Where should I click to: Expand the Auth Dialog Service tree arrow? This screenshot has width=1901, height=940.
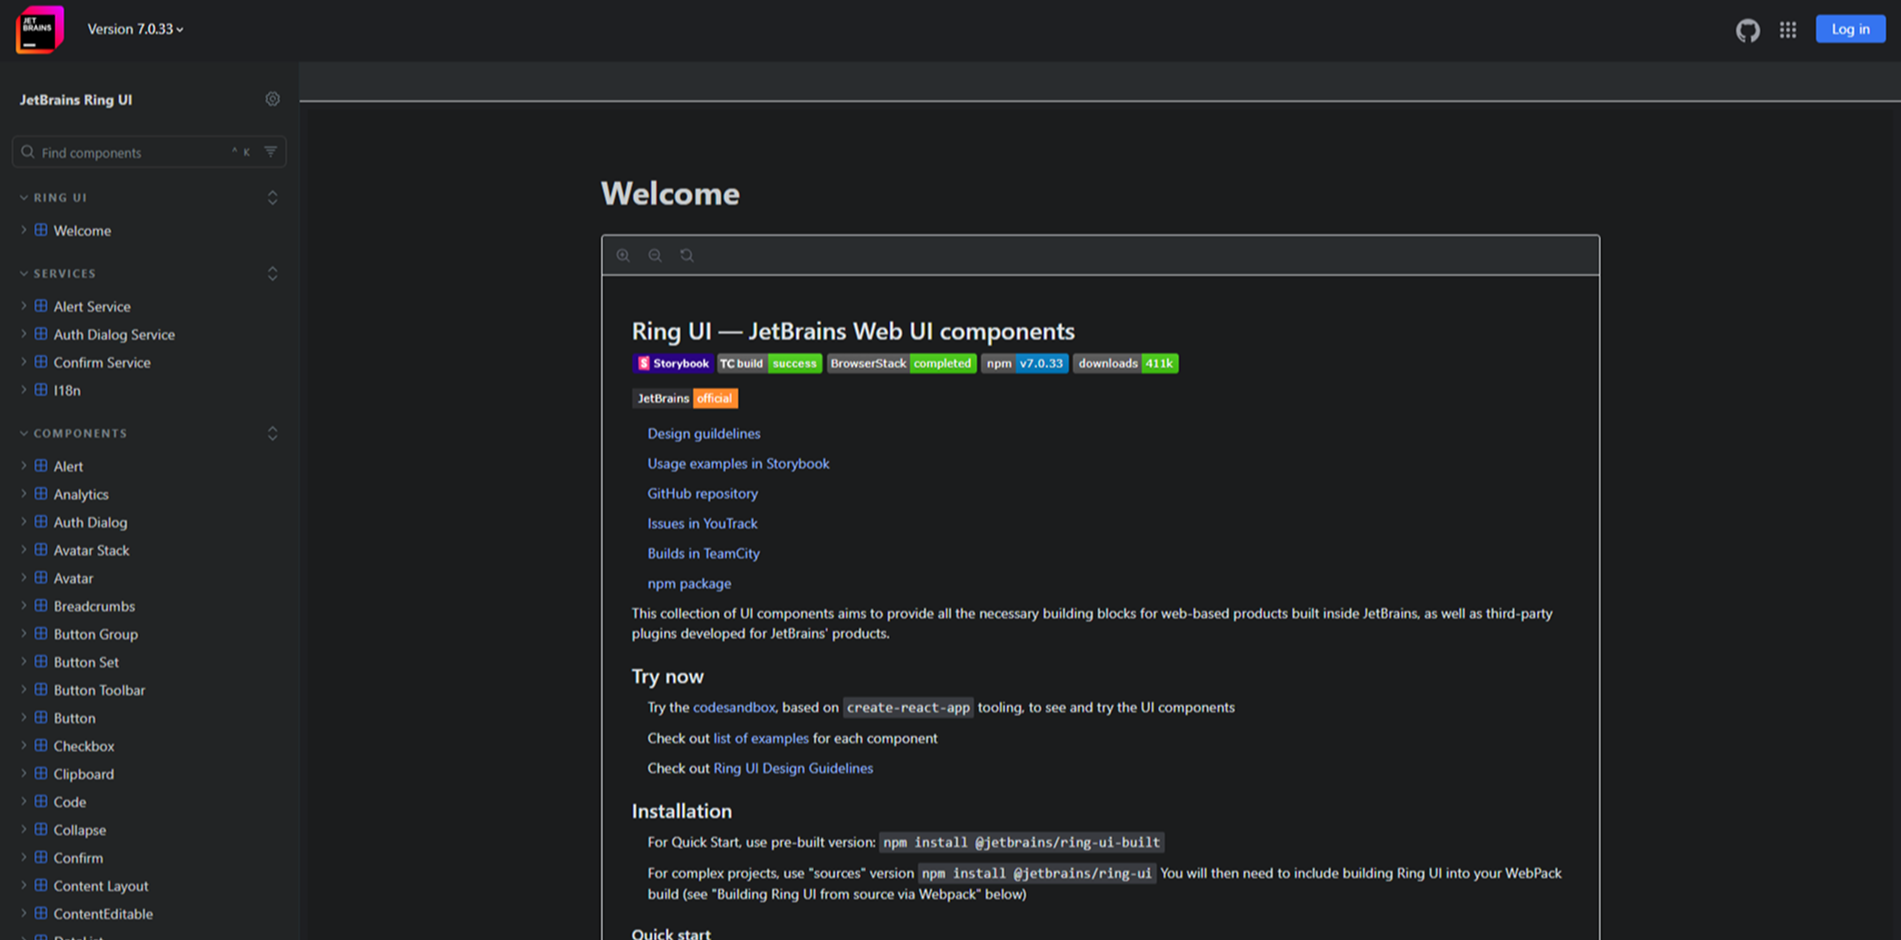tap(24, 334)
